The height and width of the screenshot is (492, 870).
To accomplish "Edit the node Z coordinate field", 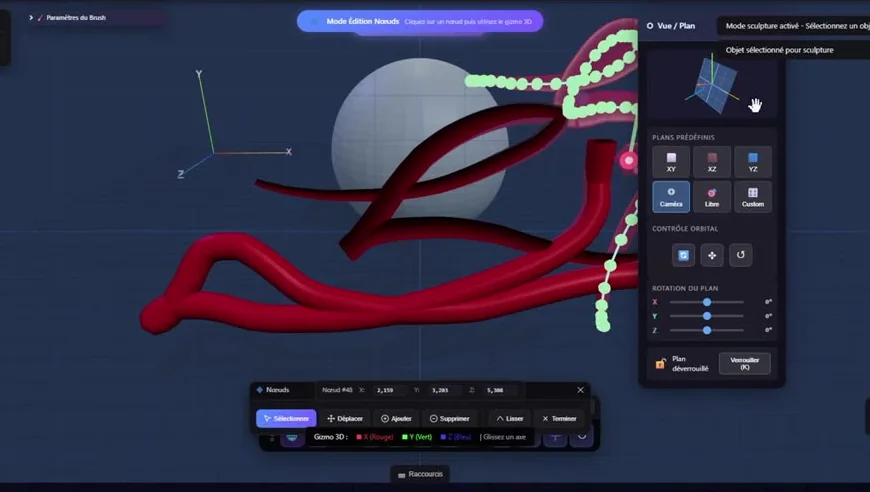I will (x=500, y=390).
